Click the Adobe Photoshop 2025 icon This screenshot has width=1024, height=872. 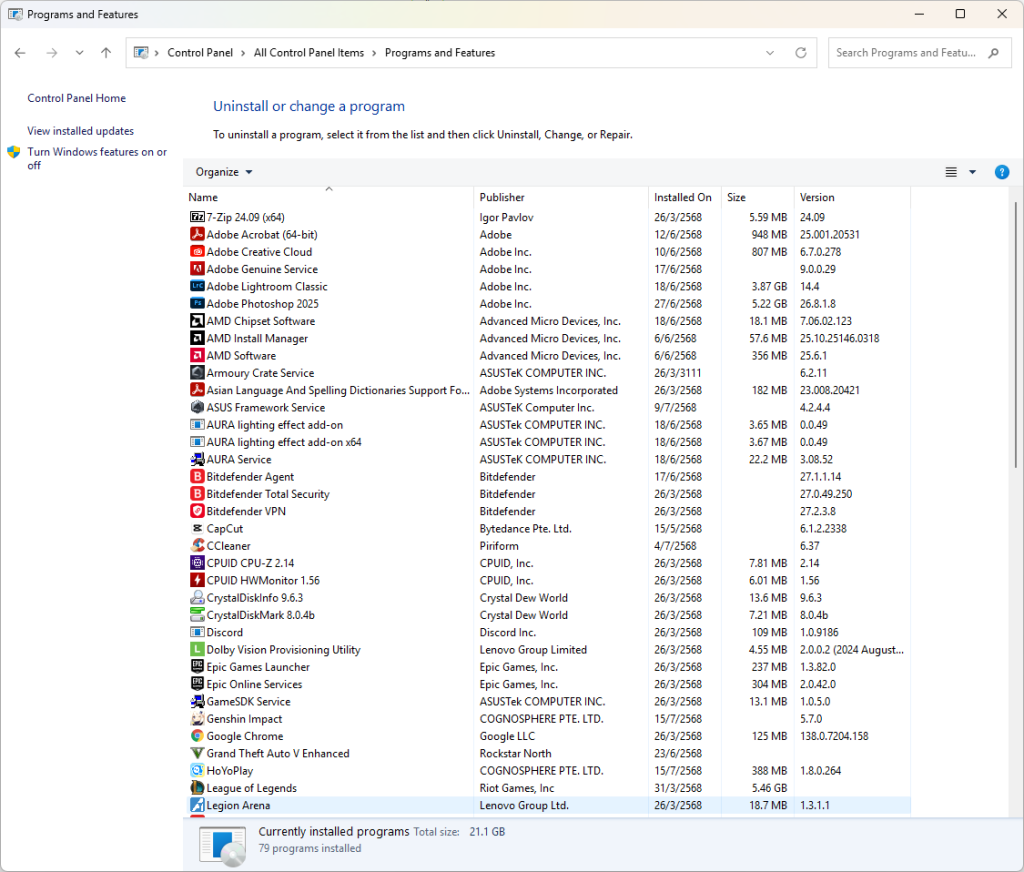click(x=197, y=304)
